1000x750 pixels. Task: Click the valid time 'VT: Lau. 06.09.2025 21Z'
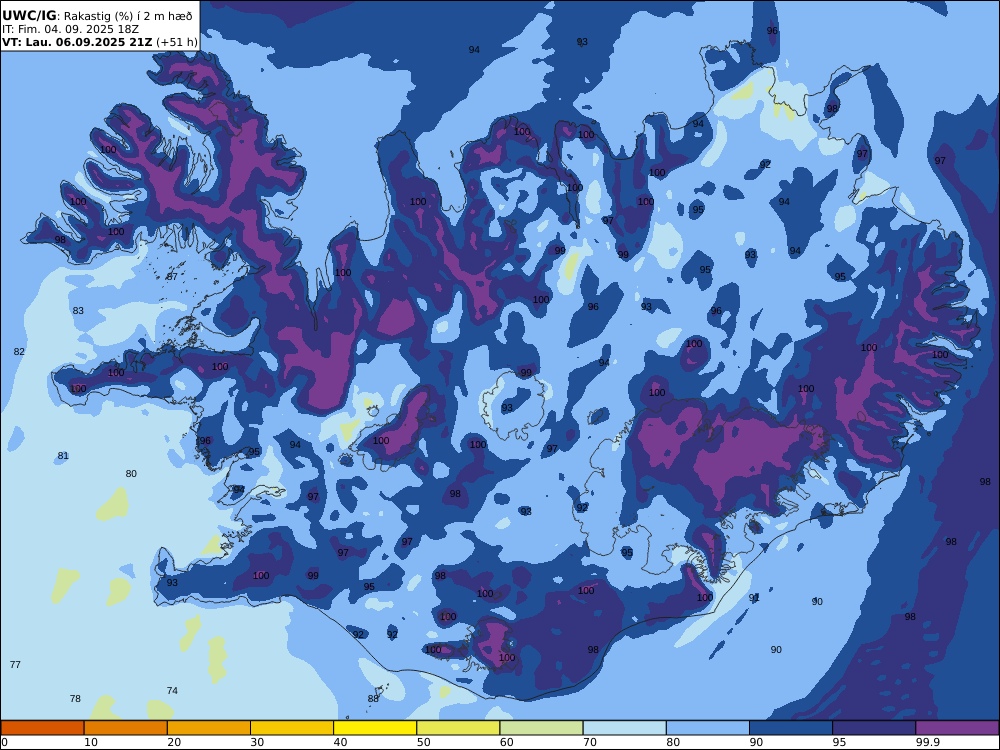pos(77,42)
